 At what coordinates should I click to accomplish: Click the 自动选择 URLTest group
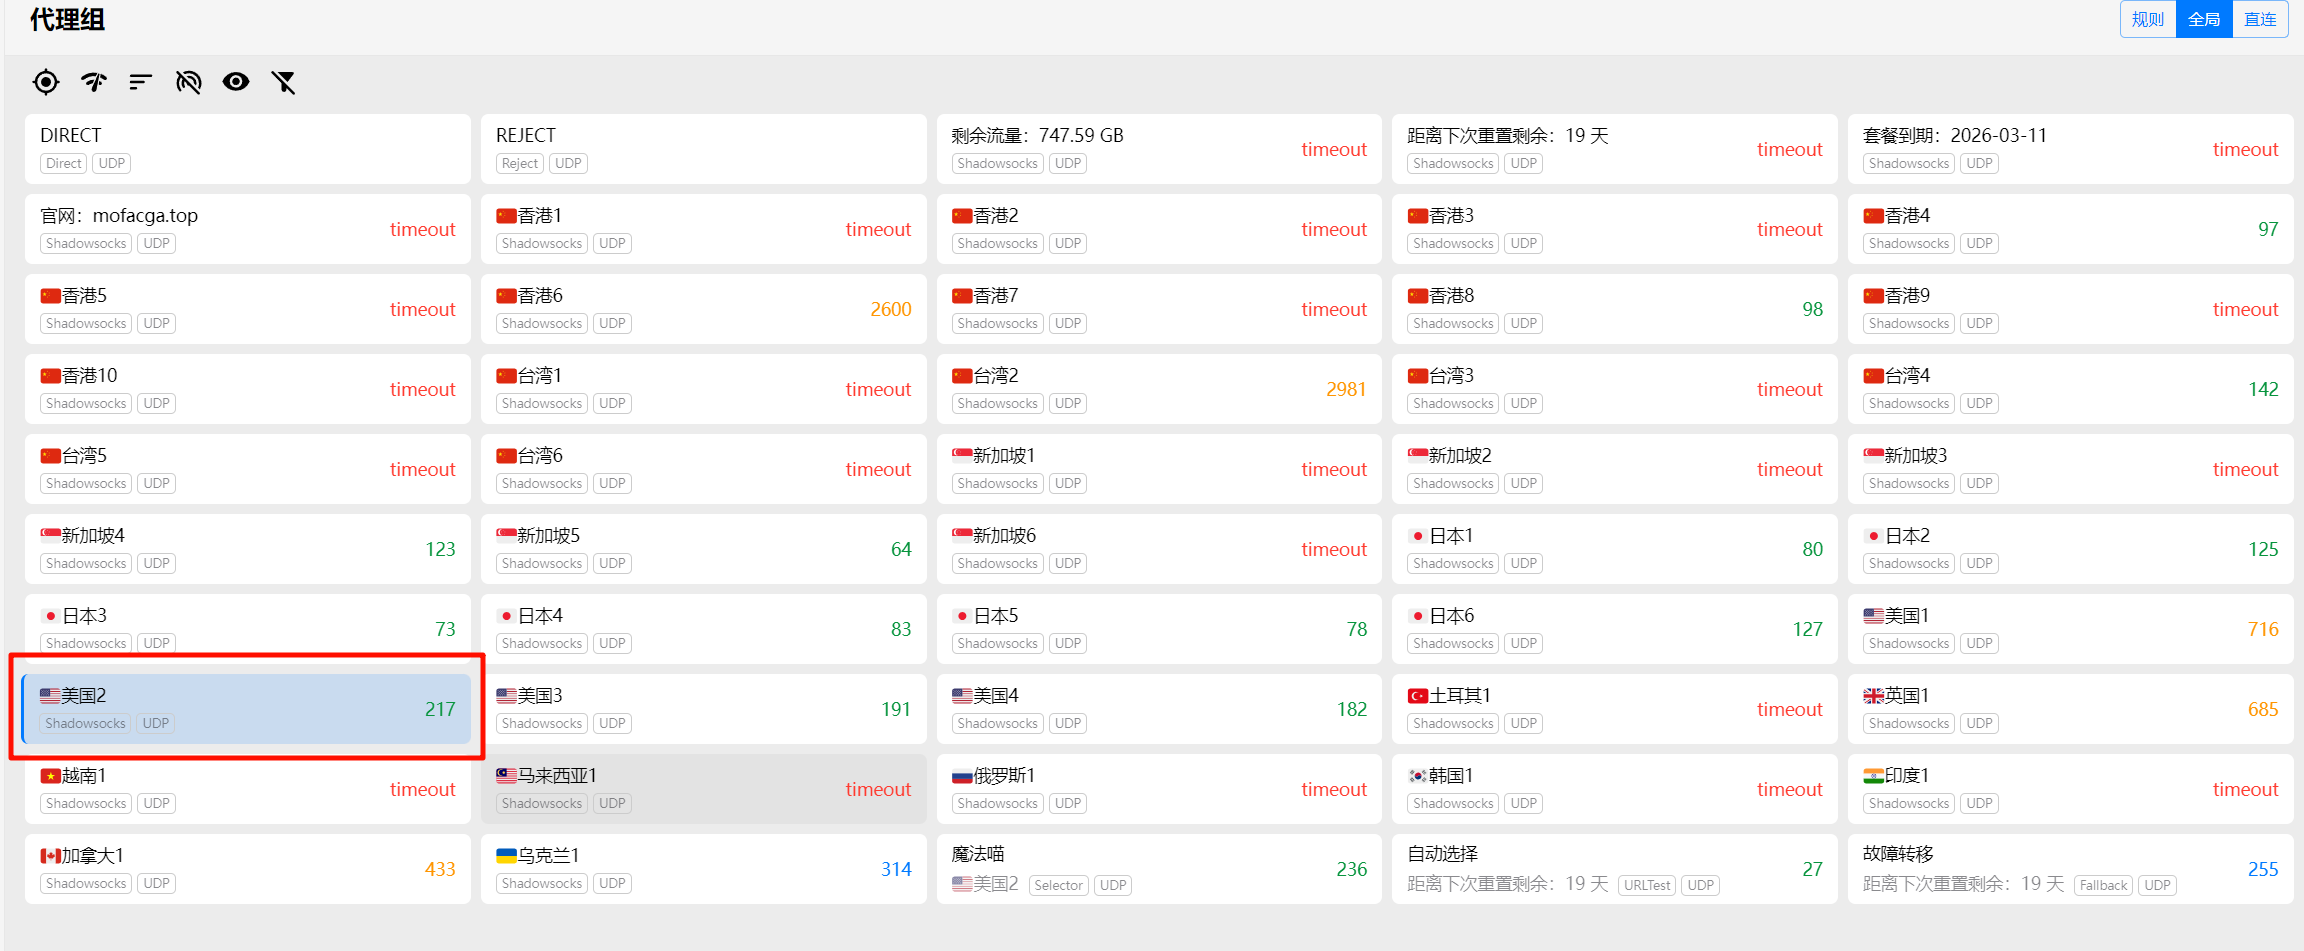(x=1613, y=868)
